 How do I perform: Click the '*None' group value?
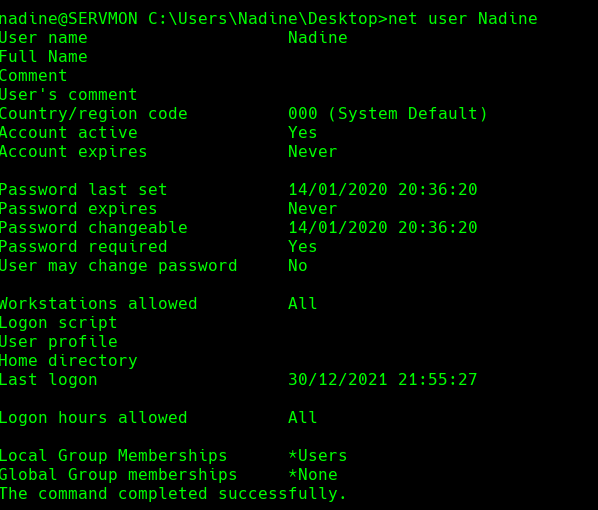(x=313, y=475)
